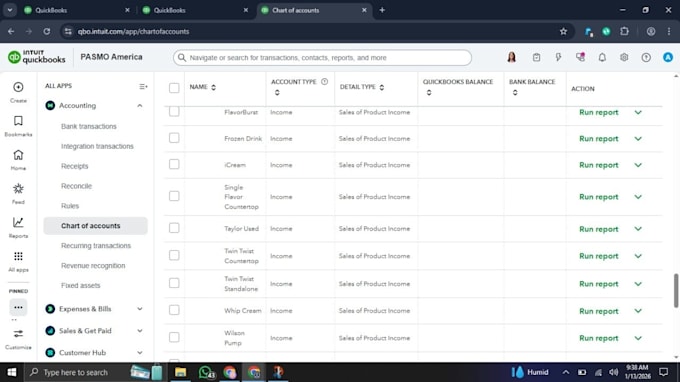The width and height of the screenshot is (680, 382).
Task: Open the All apps grid icon
Action: [18, 256]
